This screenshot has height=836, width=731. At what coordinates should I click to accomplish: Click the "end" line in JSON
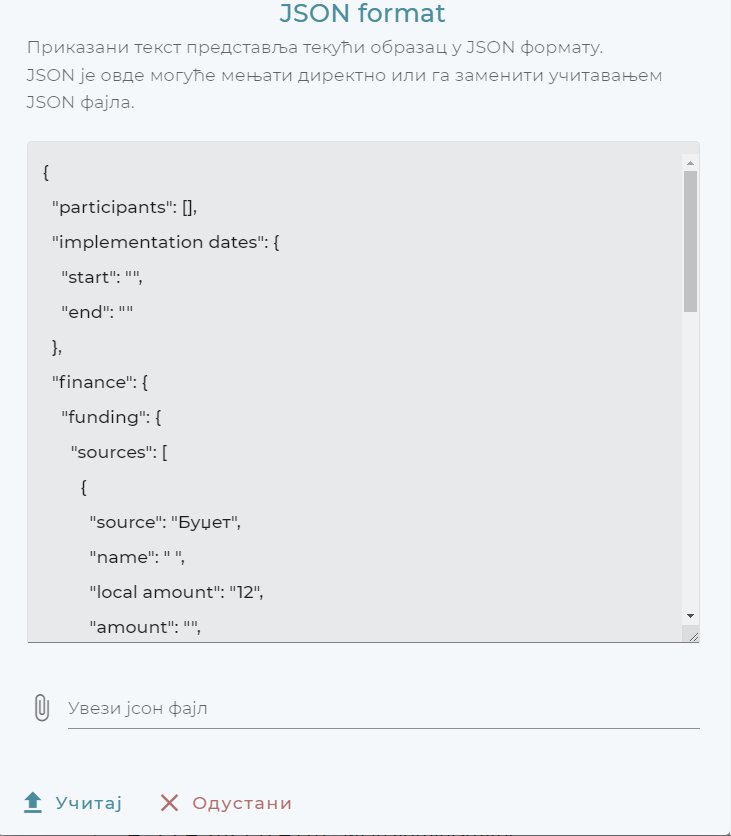coord(97,312)
